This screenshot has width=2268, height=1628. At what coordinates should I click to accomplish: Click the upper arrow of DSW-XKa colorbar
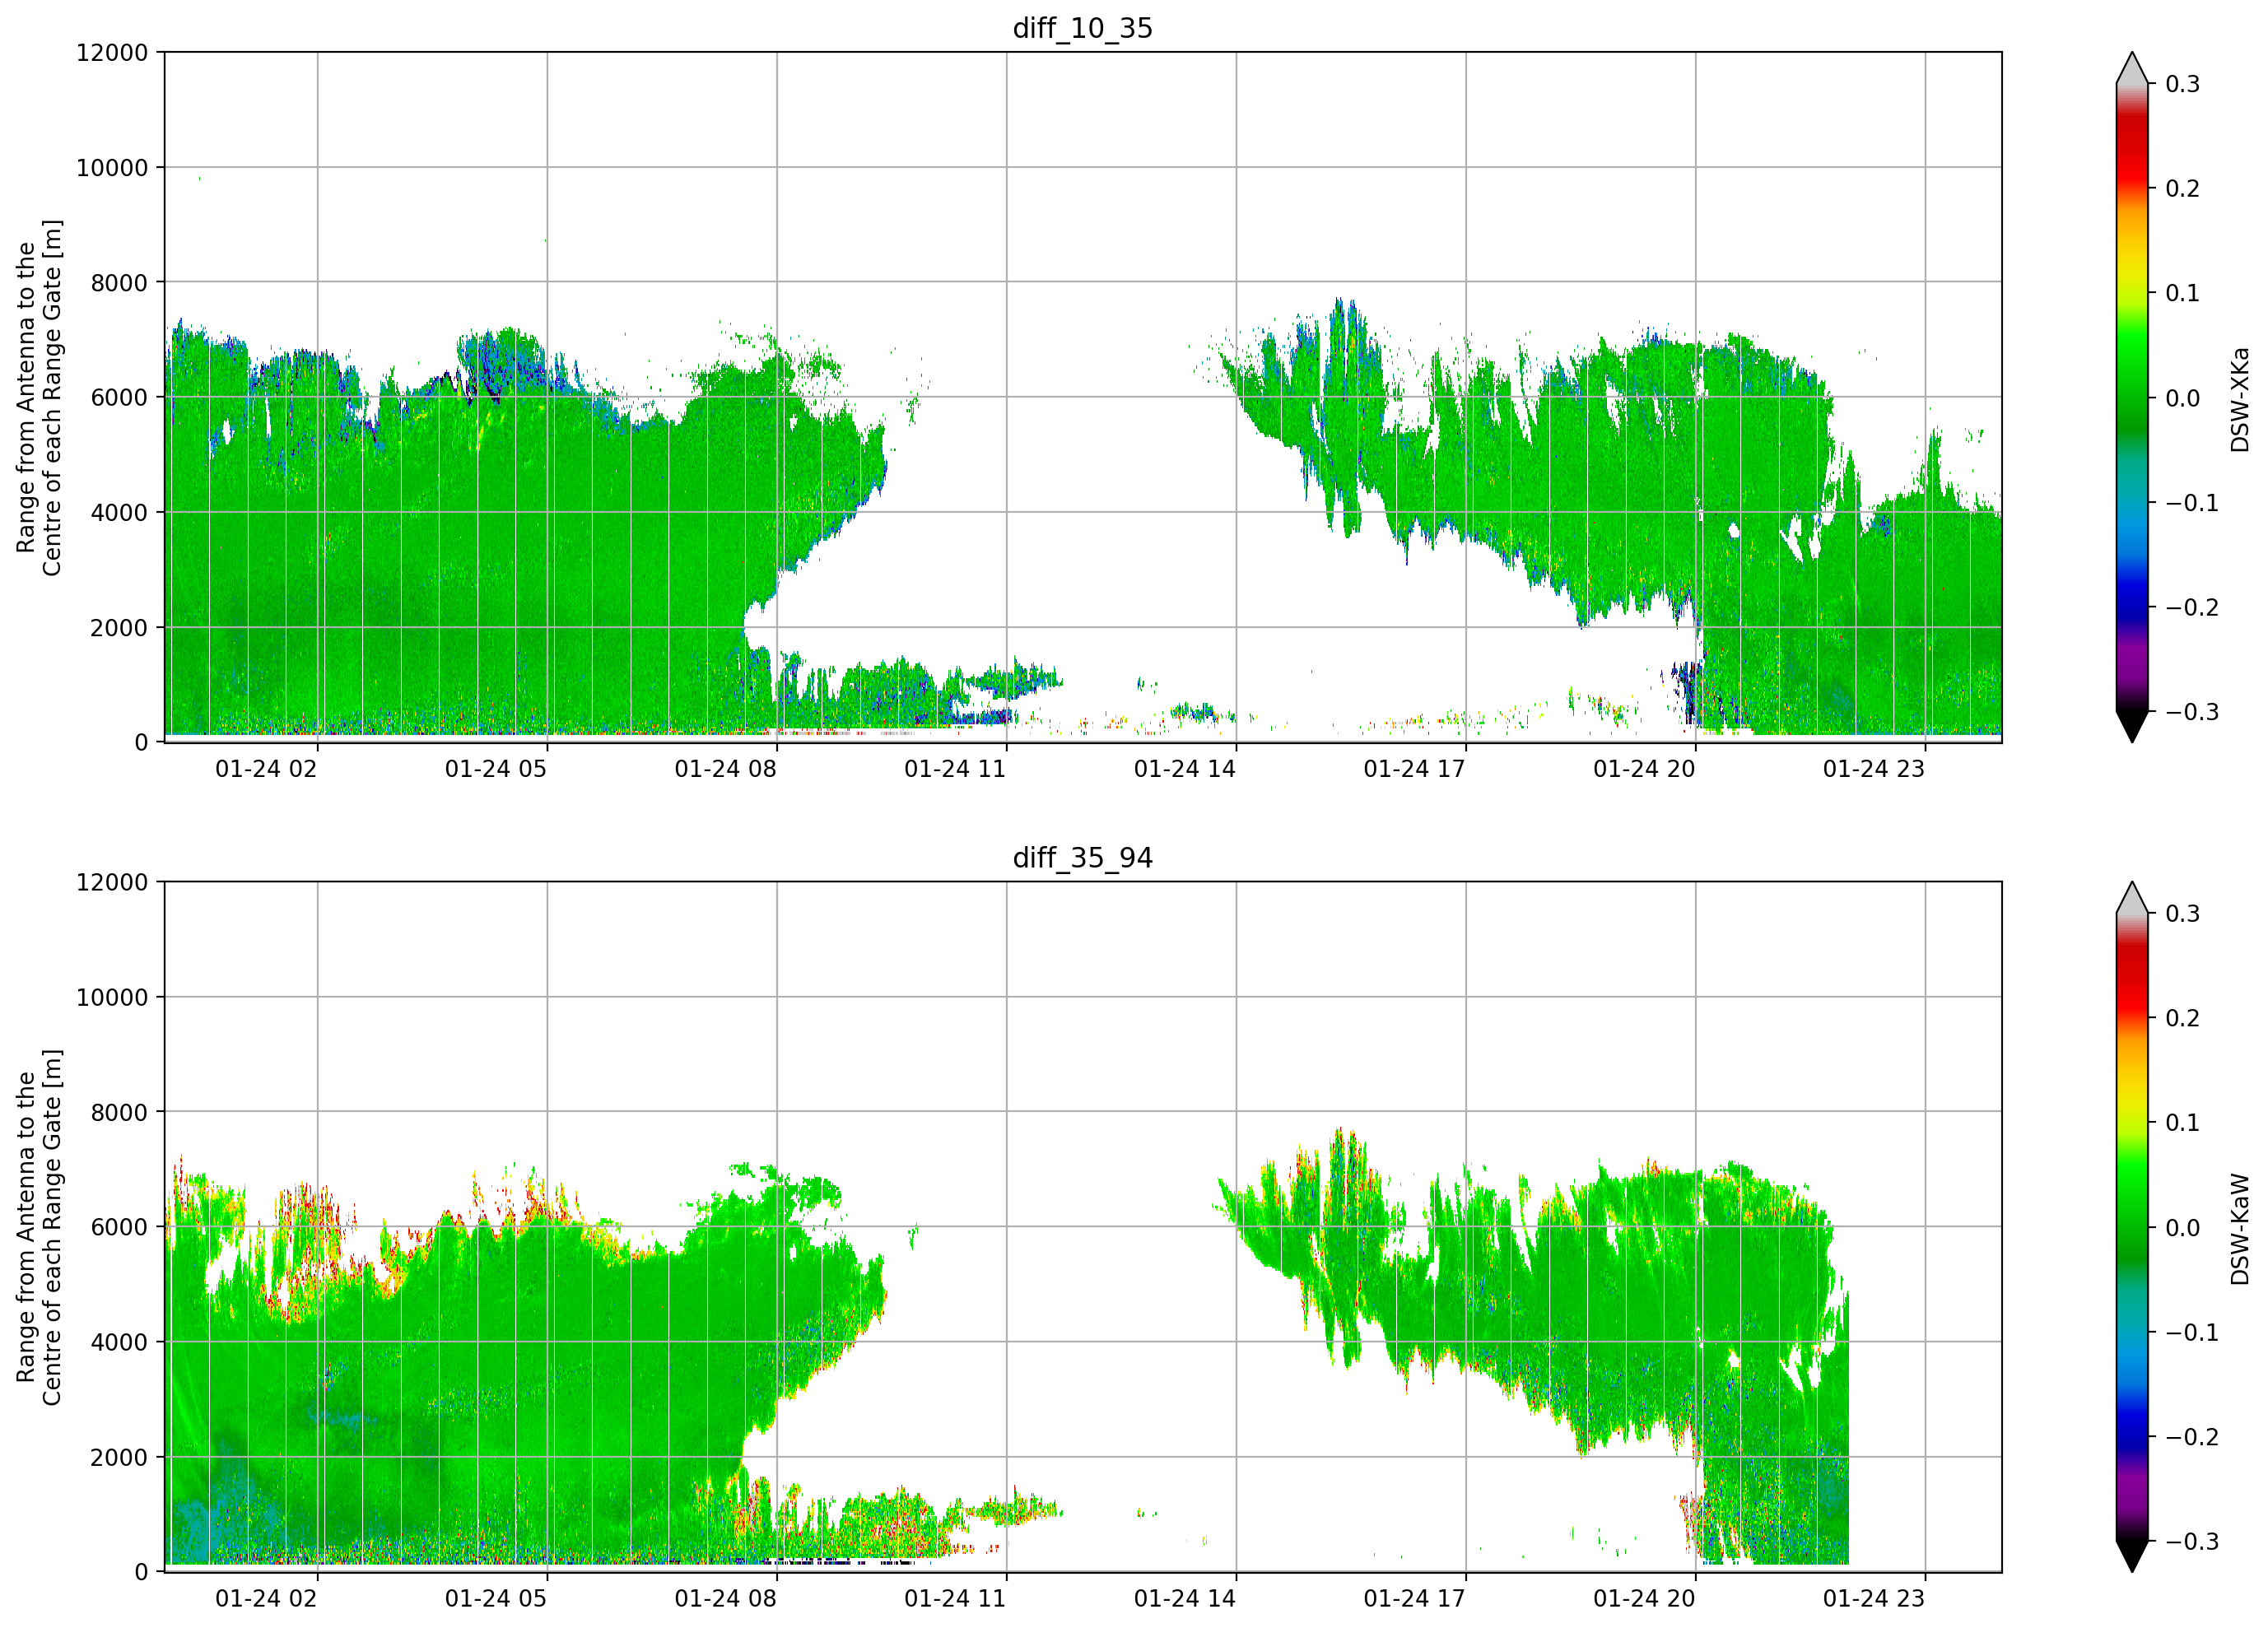(x=2132, y=68)
